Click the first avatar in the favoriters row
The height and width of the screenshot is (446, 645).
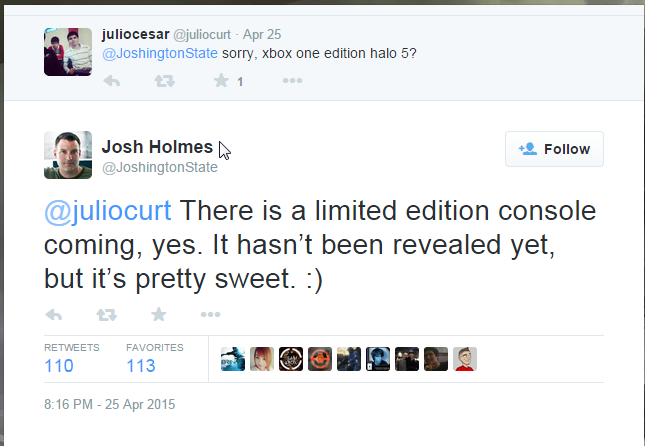tap(234, 359)
